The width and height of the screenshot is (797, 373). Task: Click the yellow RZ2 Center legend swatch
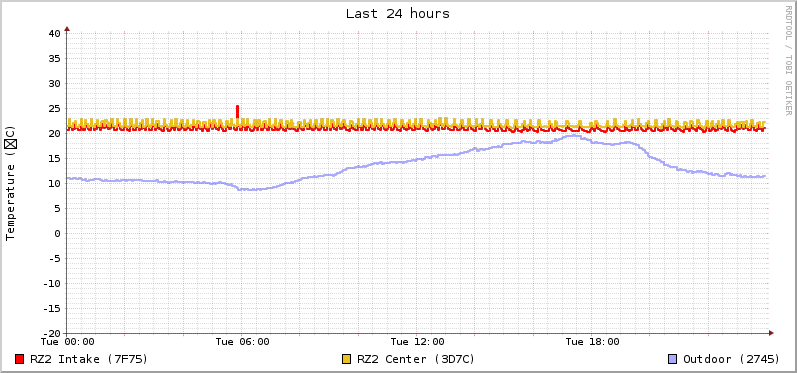(x=347, y=359)
